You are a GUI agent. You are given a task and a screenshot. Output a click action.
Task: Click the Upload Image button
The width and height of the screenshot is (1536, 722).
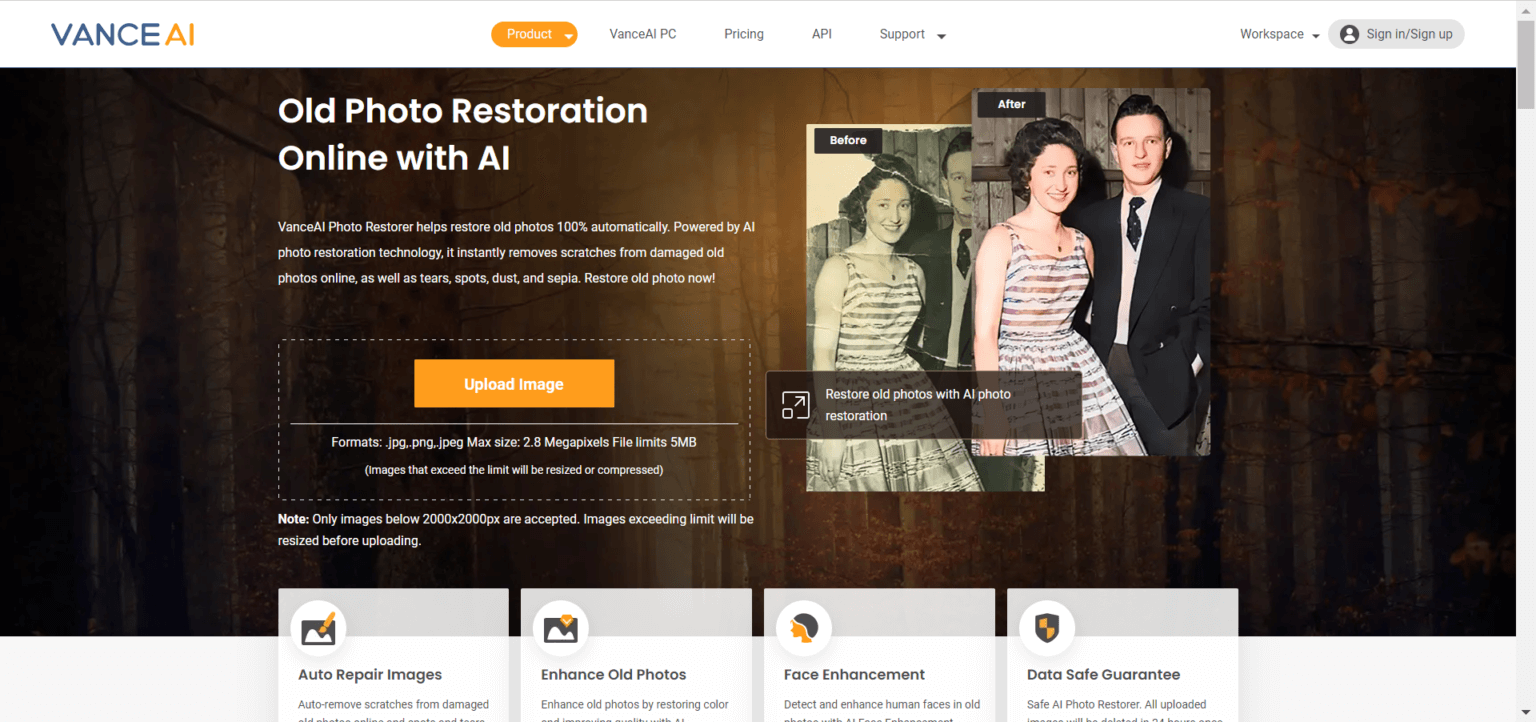514,383
